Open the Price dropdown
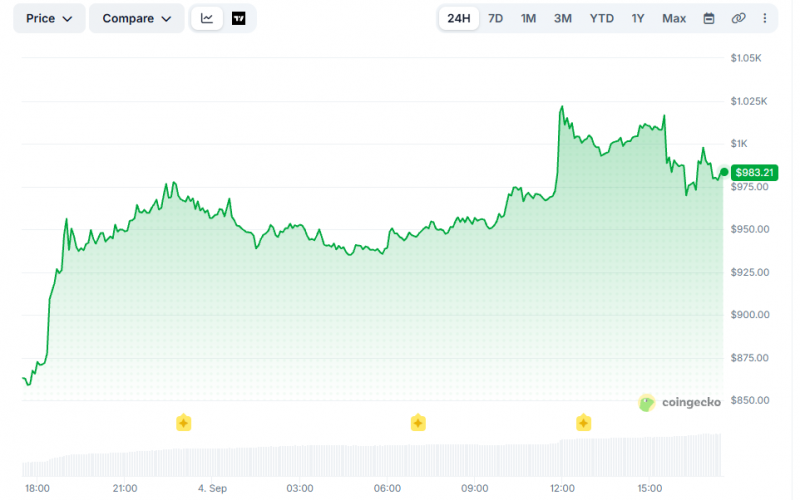Image resolution: width=800 pixels, height=500 pixels. coord(49,19)
